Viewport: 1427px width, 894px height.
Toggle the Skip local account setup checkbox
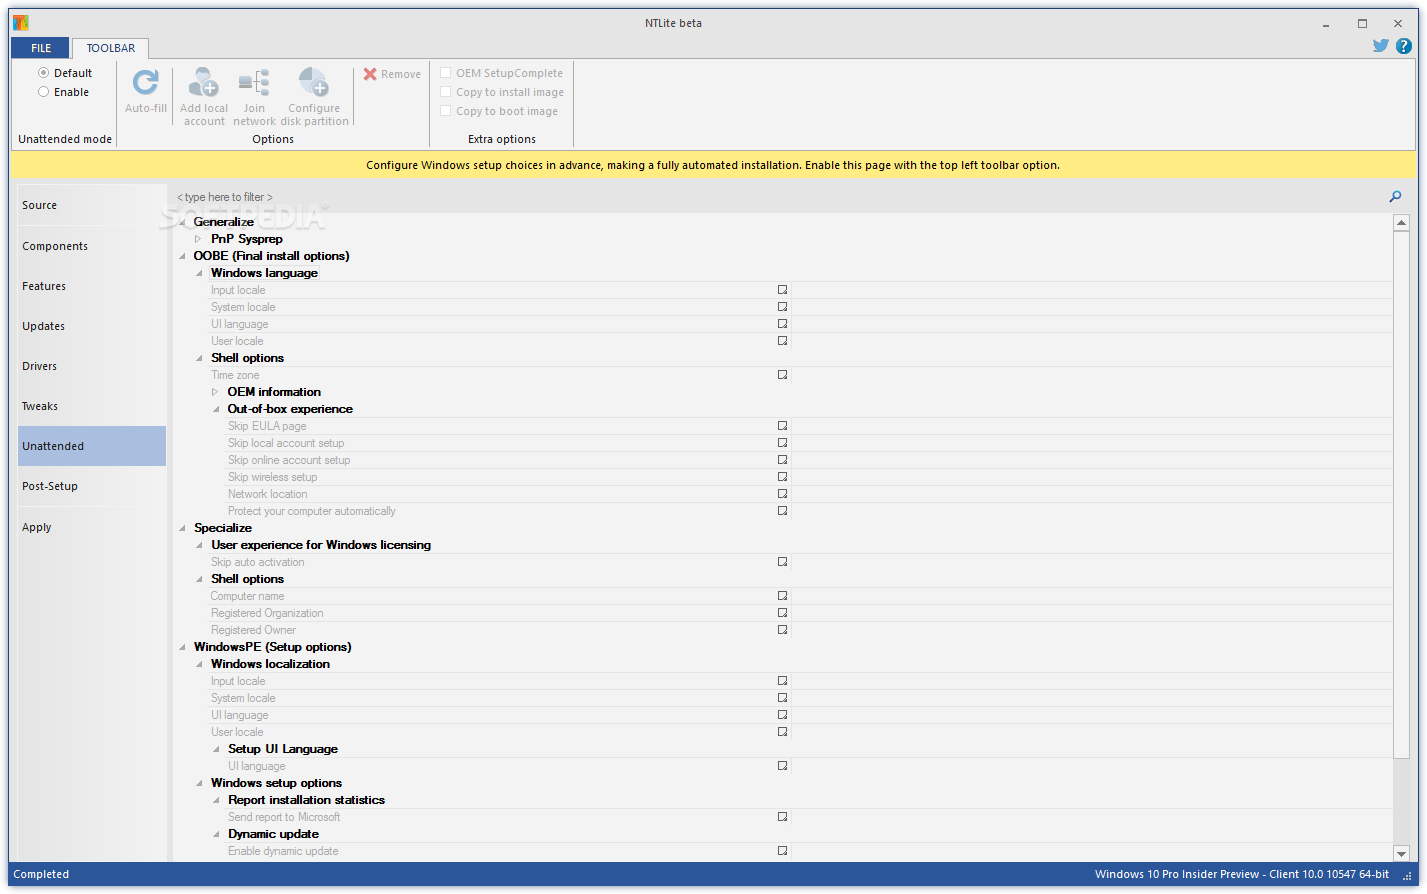783,443
